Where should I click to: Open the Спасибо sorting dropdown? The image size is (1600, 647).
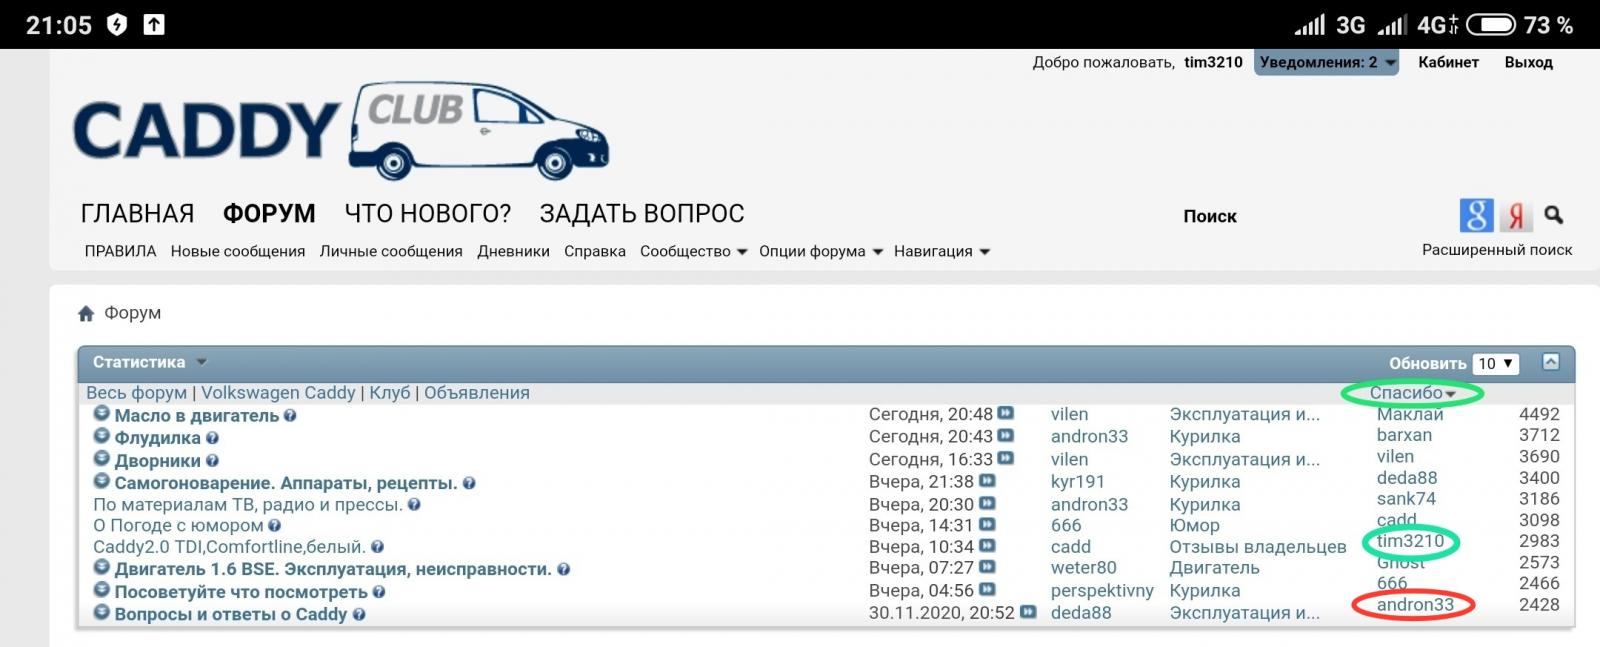click(x=1412, y=393)
